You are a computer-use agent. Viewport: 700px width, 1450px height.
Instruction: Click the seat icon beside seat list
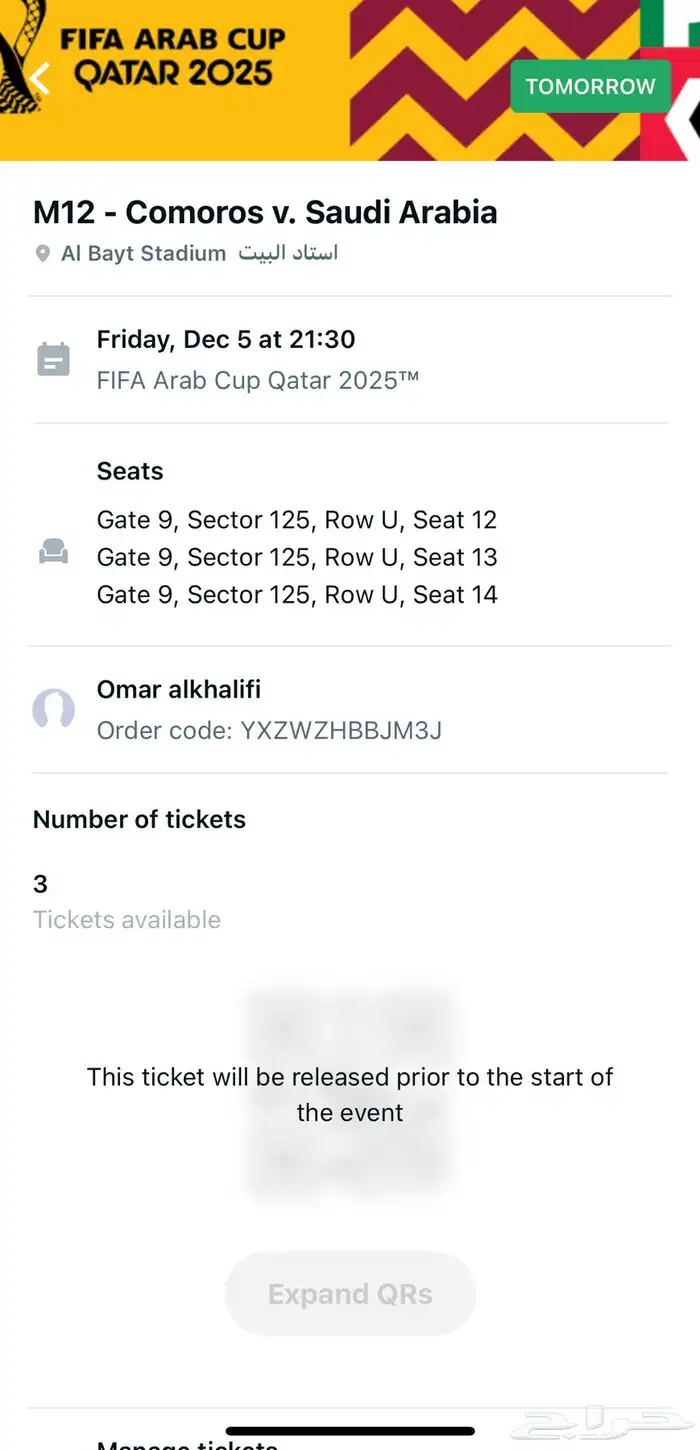(53, 551)
